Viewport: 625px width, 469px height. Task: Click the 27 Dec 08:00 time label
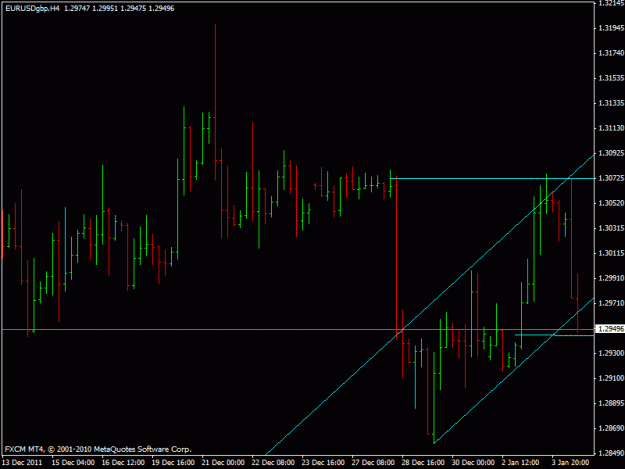373,463
